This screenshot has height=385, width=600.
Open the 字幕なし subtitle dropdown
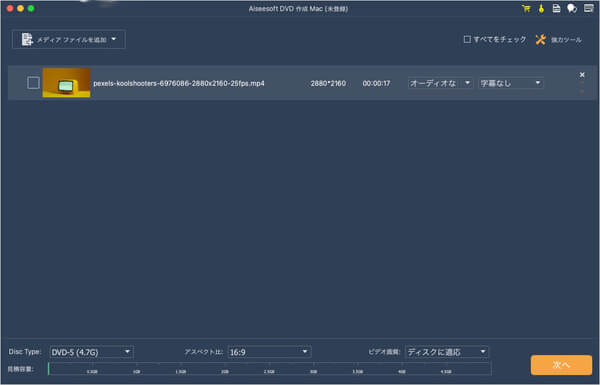click(511, 83)
